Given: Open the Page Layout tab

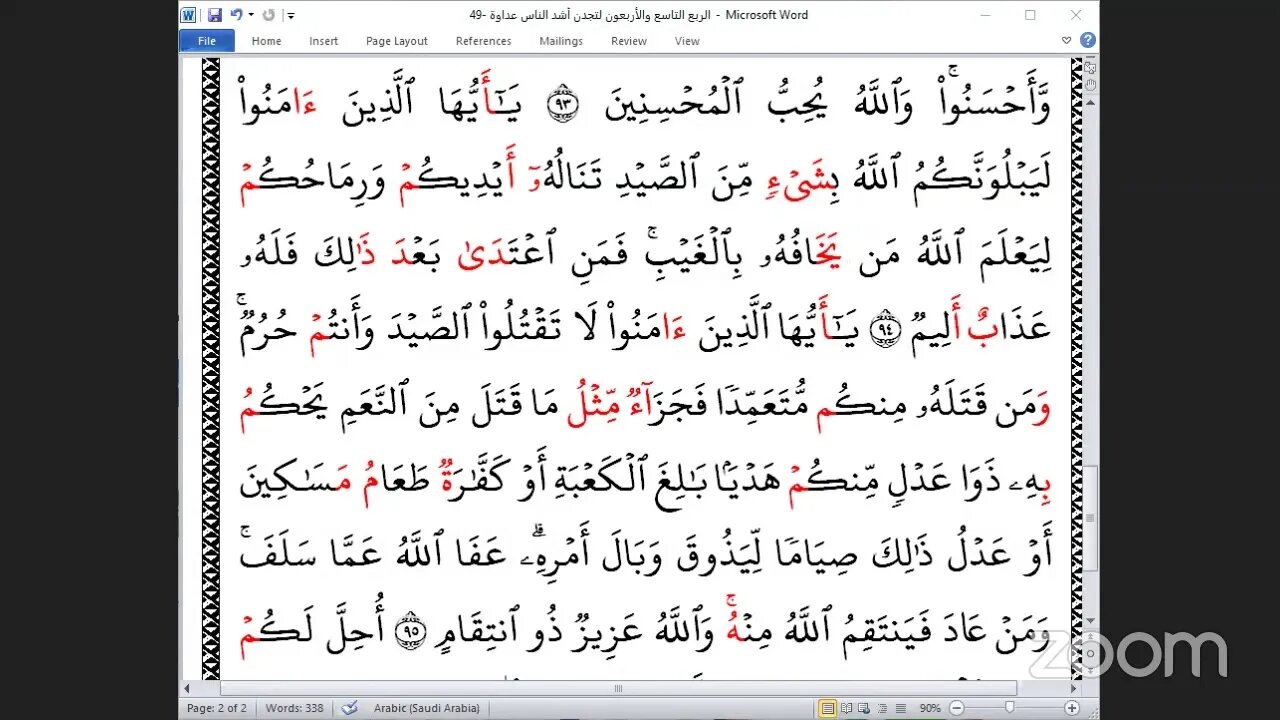Looking at the screenshot, I should (x=397, y=41).
